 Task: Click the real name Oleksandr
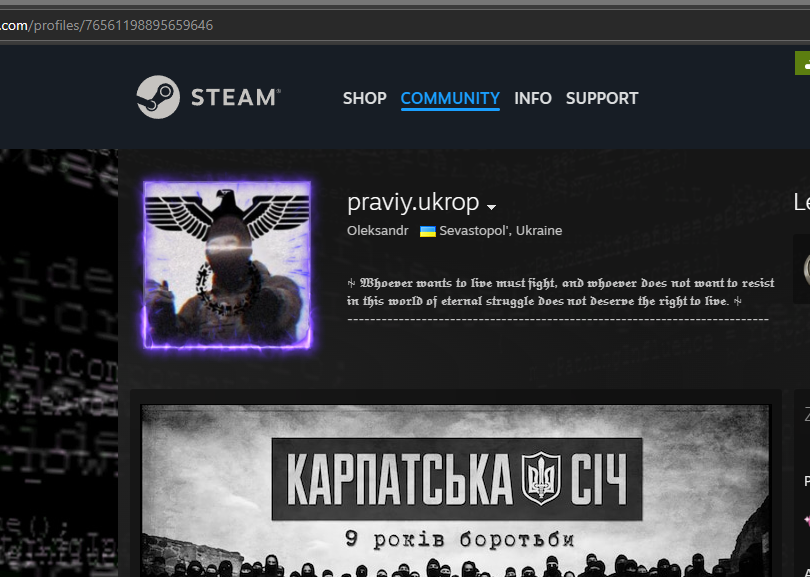pyautogui.click(x=377, y=231)
